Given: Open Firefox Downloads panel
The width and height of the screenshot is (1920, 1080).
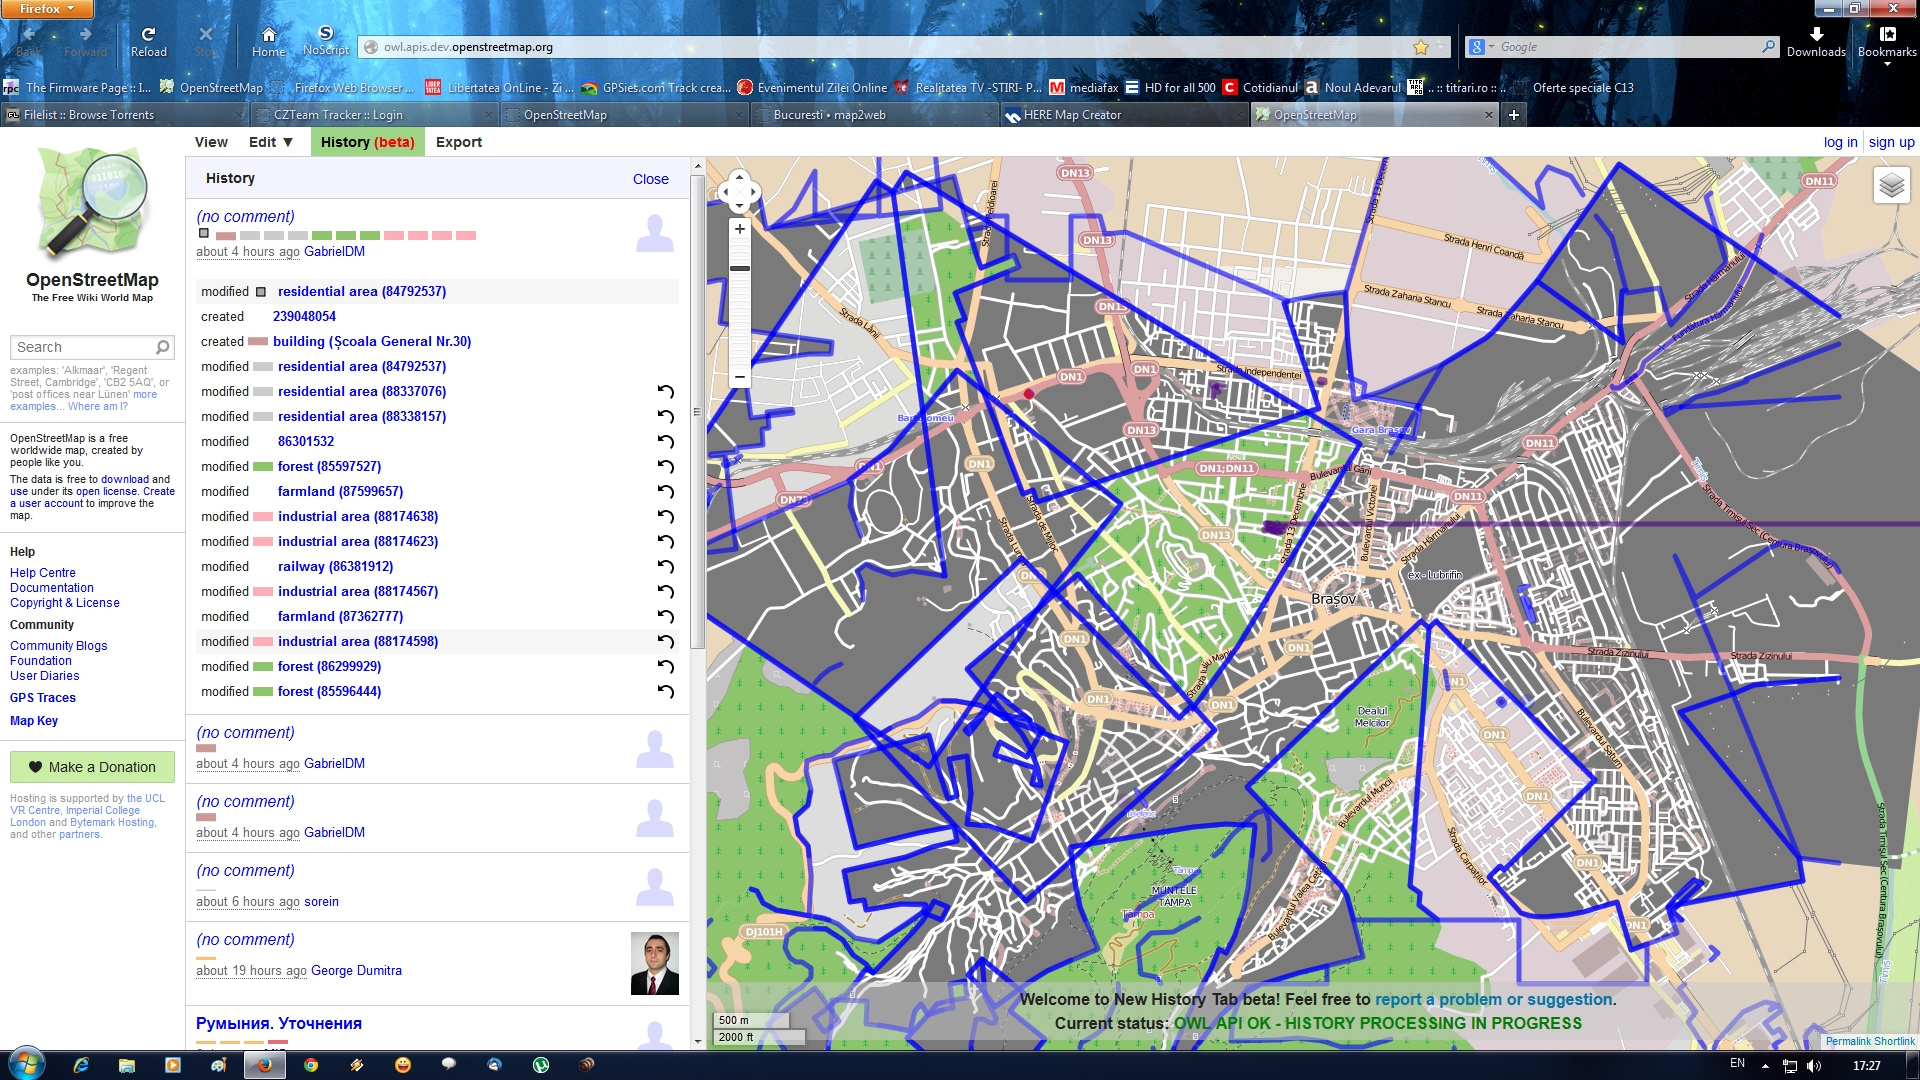Looking at the screenshot, I should (x=1816, y=41).
